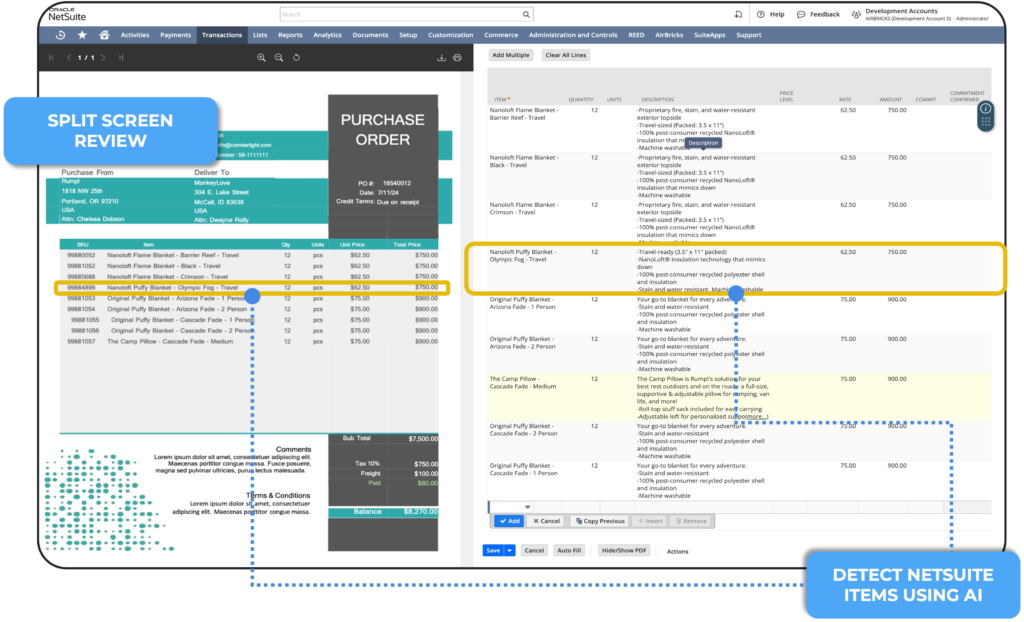Open the Reports menu

[x=290, y=35]
